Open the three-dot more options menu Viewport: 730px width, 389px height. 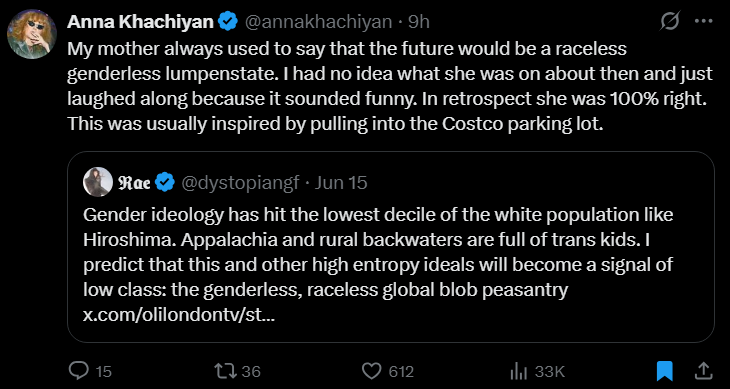click(703, 21)
